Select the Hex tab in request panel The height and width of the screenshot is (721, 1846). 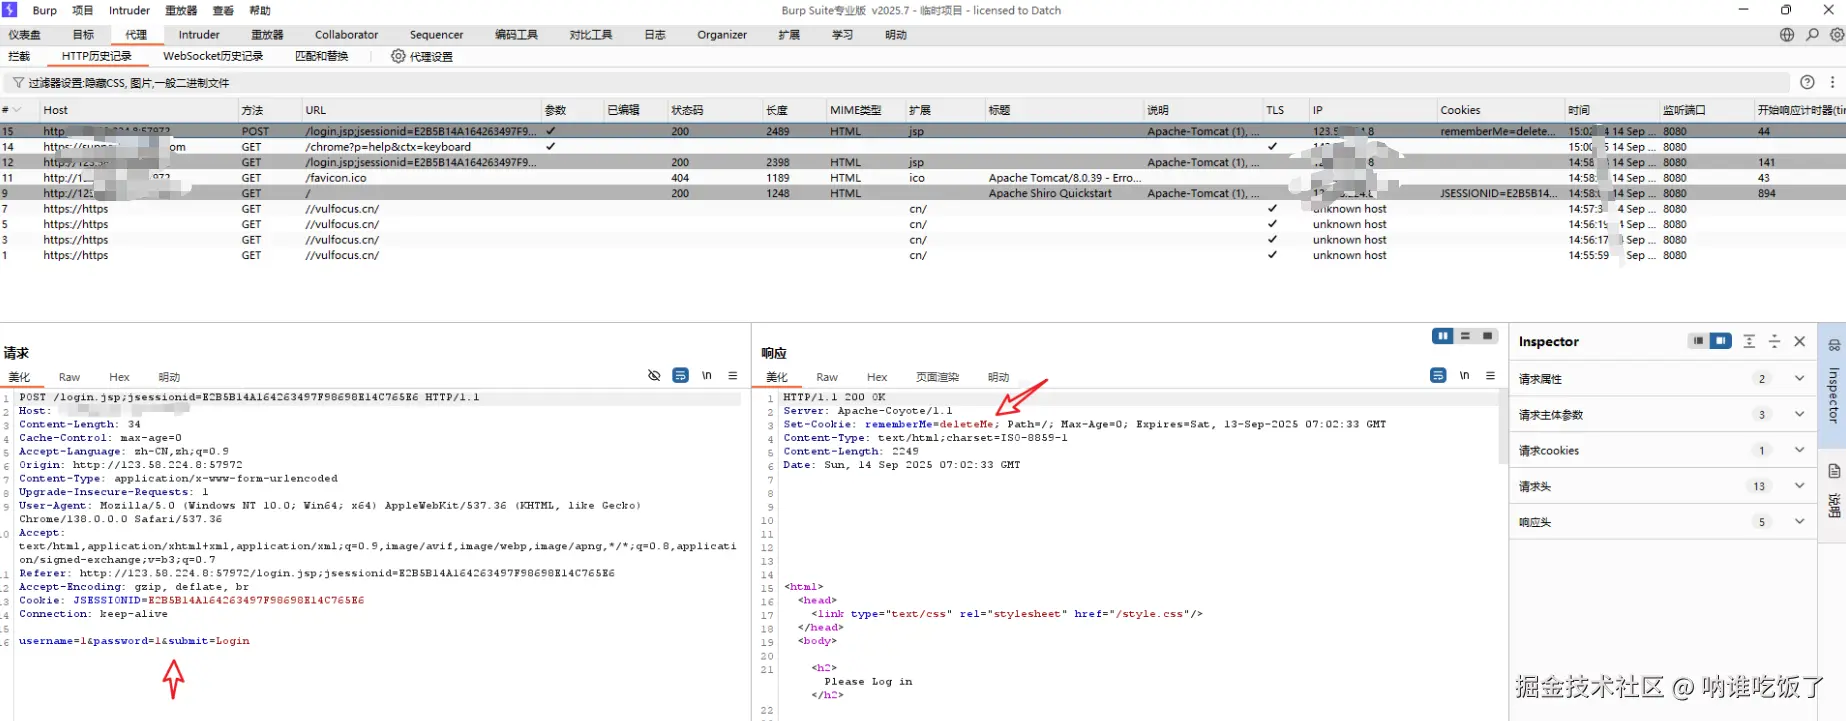(119, 377)
